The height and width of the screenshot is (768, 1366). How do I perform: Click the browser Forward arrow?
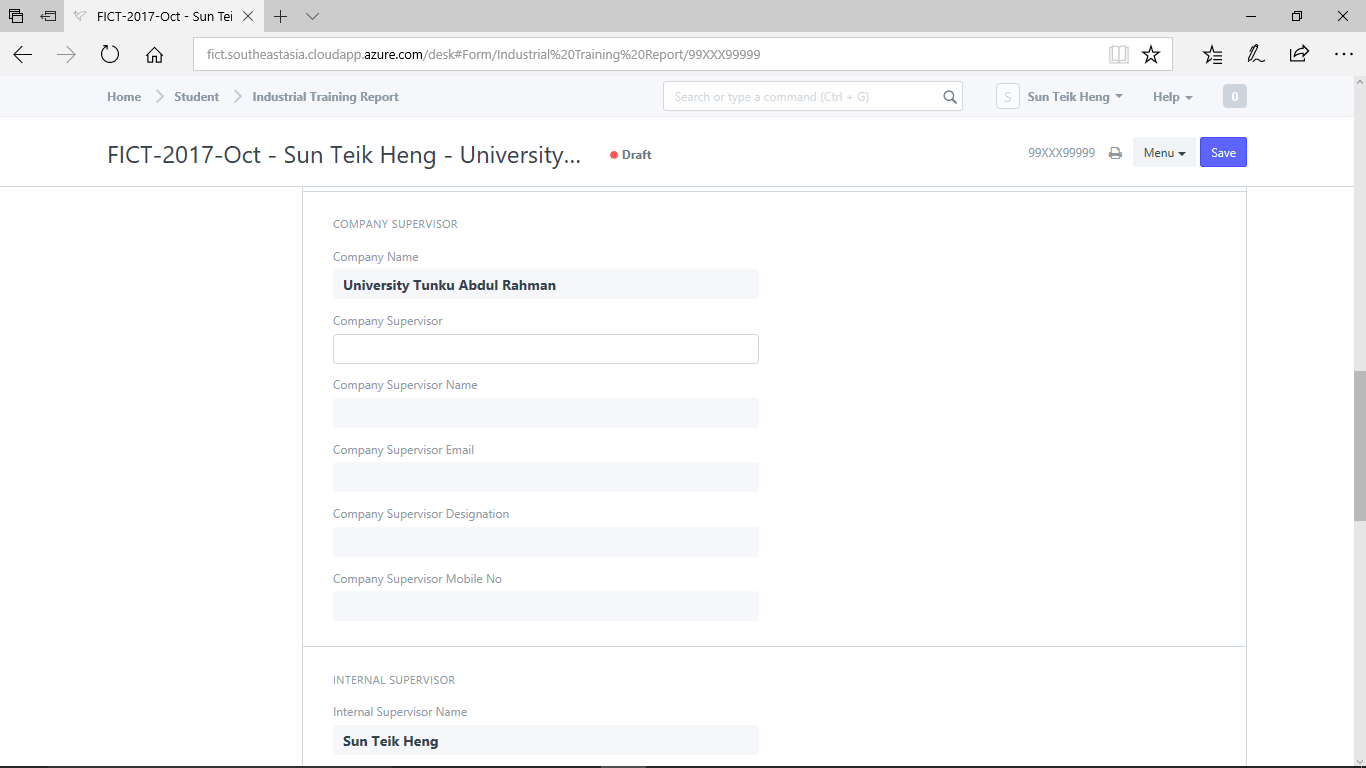point(67,55)
